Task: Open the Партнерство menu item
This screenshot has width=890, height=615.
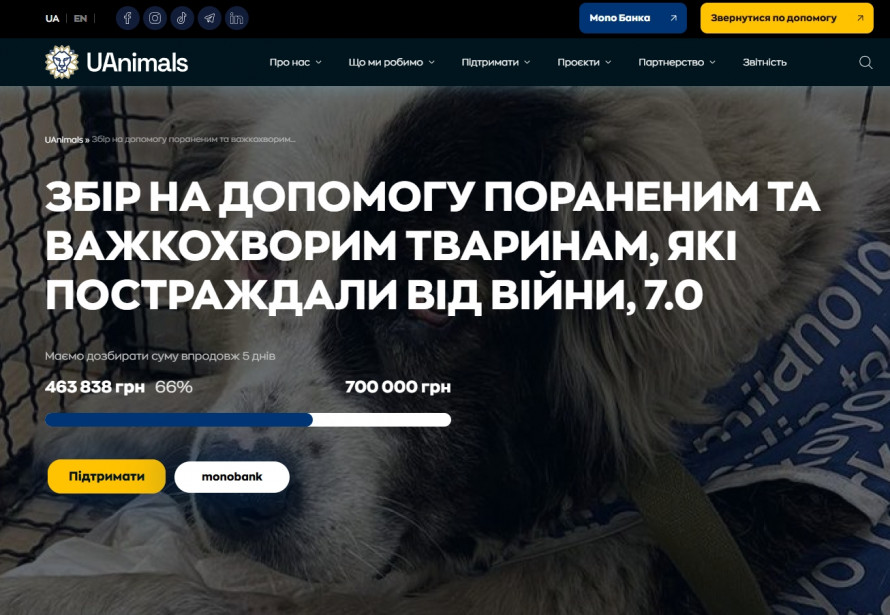Action: pos(677,62)
